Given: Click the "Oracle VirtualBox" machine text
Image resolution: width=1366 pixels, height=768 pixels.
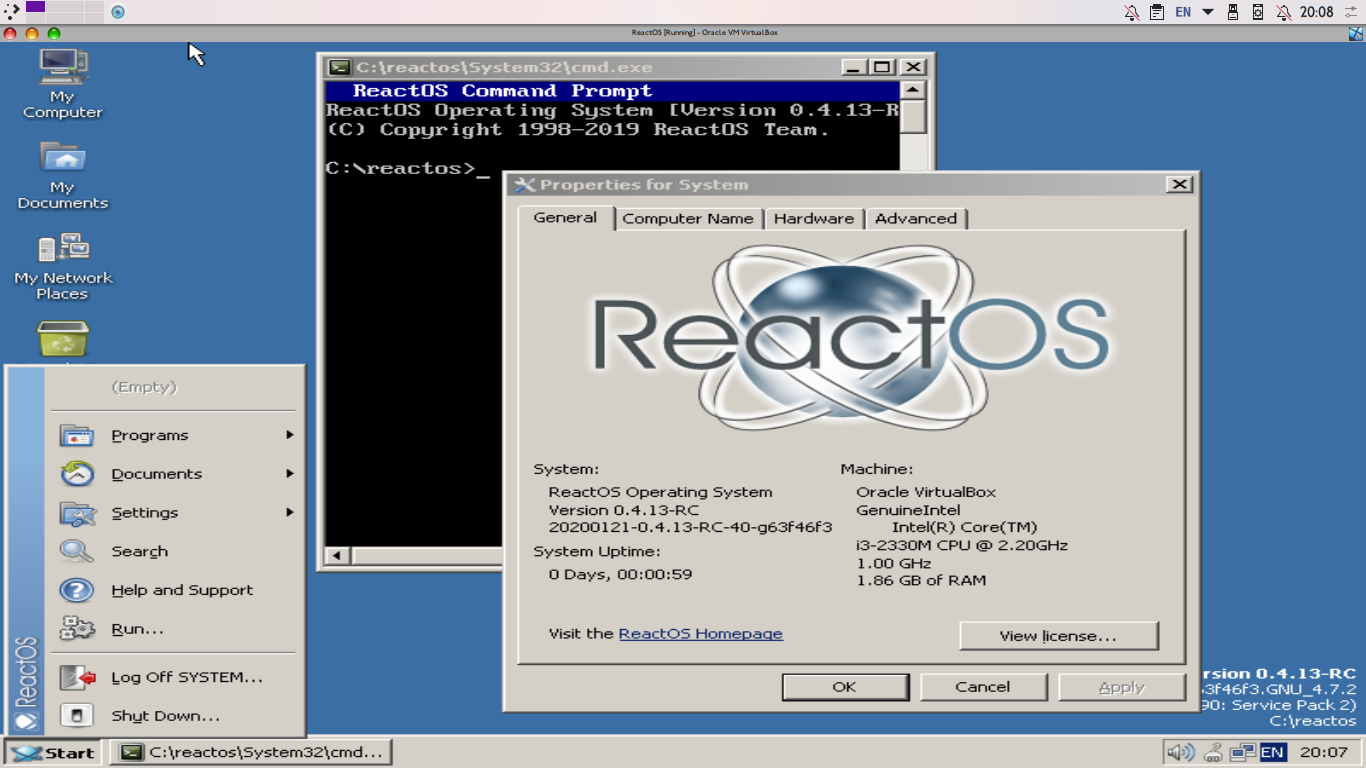Looking at the screenshot, I should [x=926, y=492].
